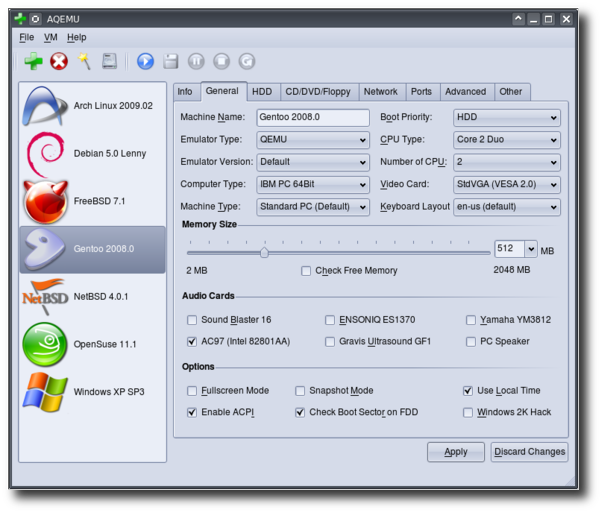Image resolution: width=602 pixels, height=513 pixels.
Task: Uncheck AC97 (Intel 82801AA) audio card
Action: click(192, 341)
